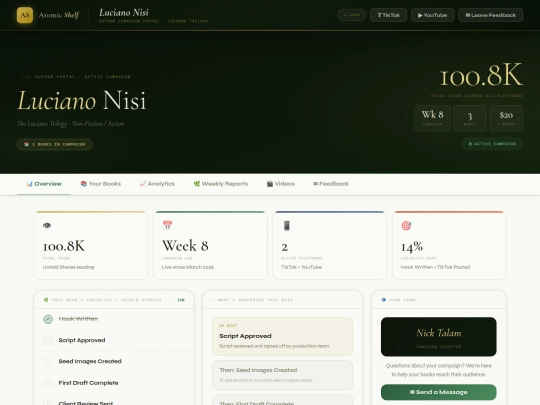The image size is (540, 405).
Task: Click the calendar icon on Week 8 card
Action: (x=167, y=225)
